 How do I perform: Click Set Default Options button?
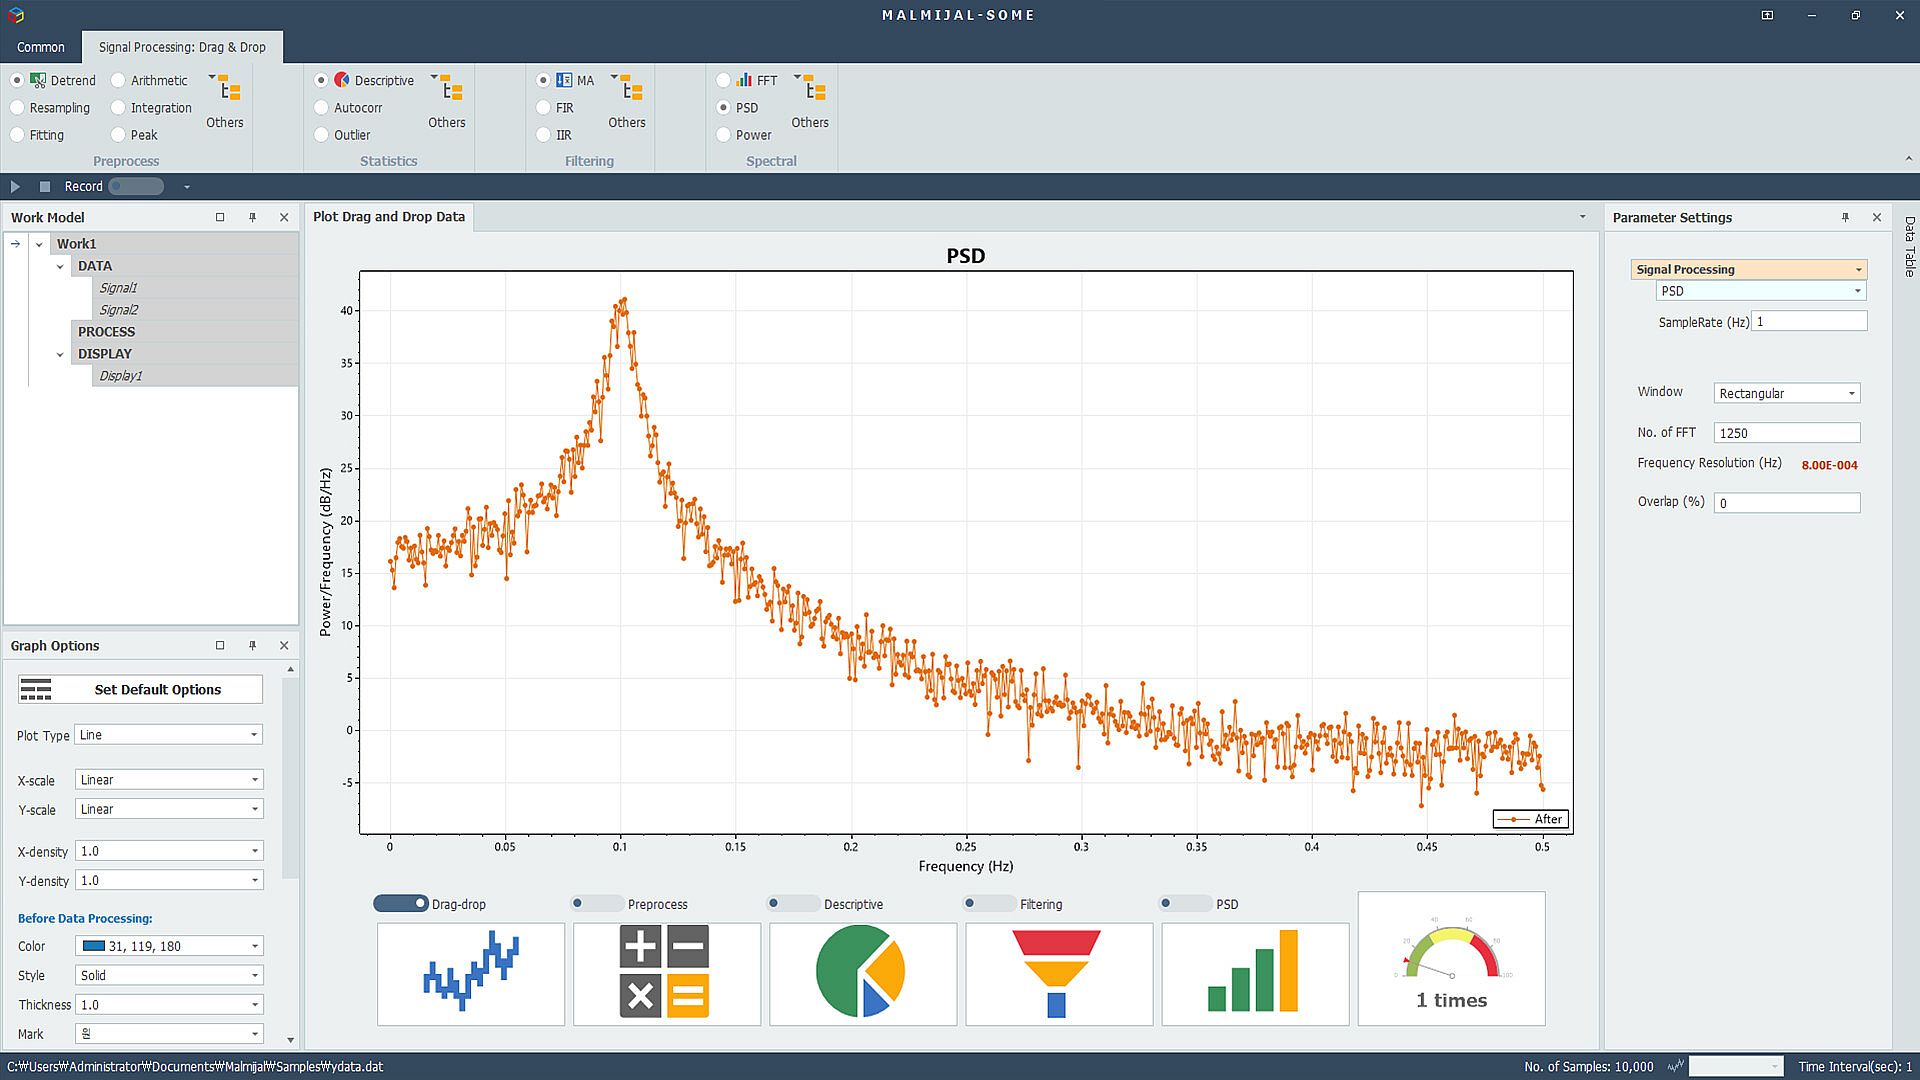pos(140,689)
